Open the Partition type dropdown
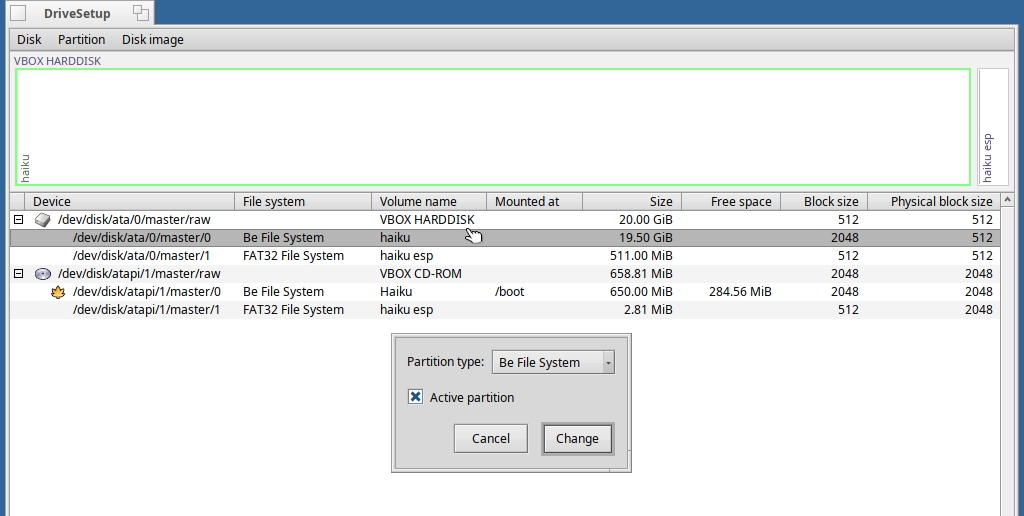Image resolution: width=1024 pixels, height=516 pixels. click(553, 362)
